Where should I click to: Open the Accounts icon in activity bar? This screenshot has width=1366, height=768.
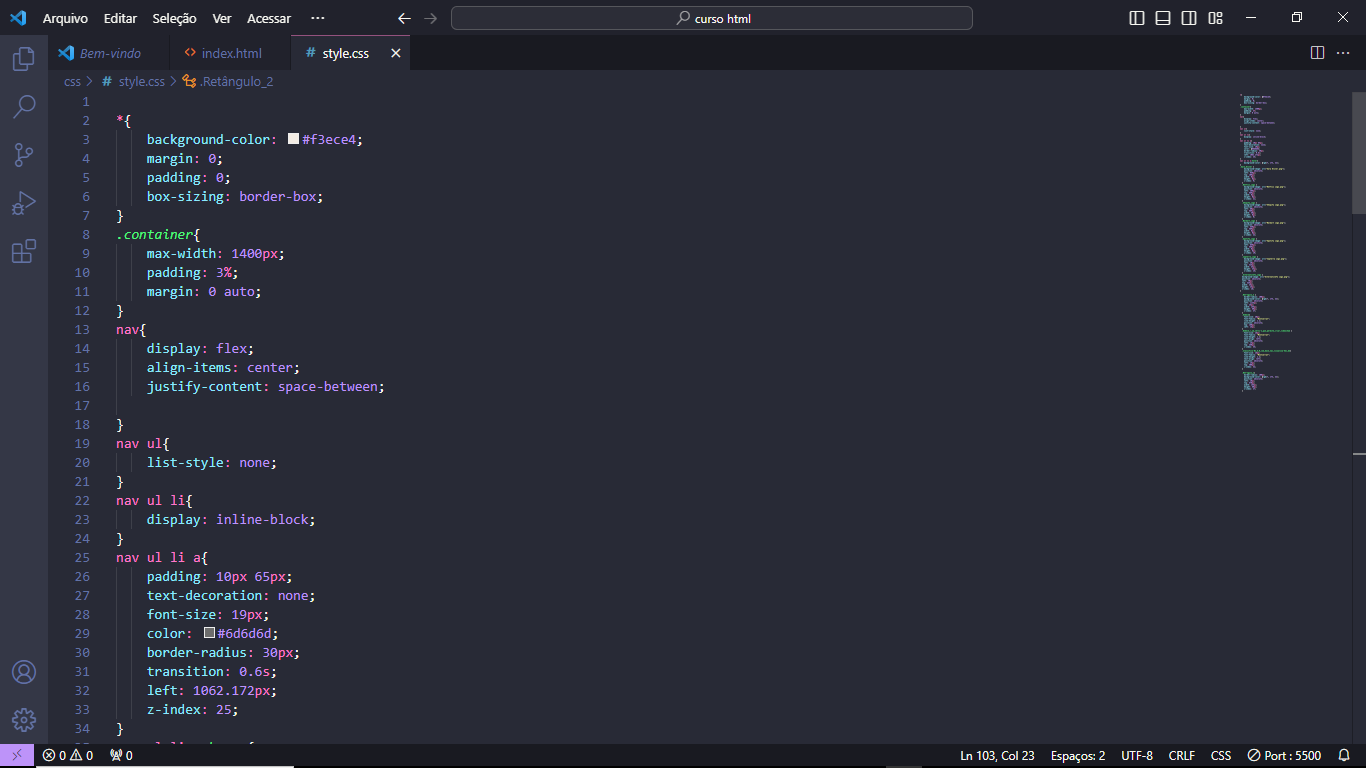(24, 672)
